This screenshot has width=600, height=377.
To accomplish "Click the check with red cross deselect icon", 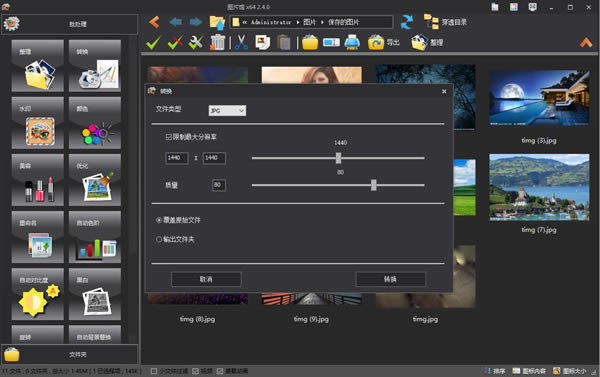I will point(175,42).
